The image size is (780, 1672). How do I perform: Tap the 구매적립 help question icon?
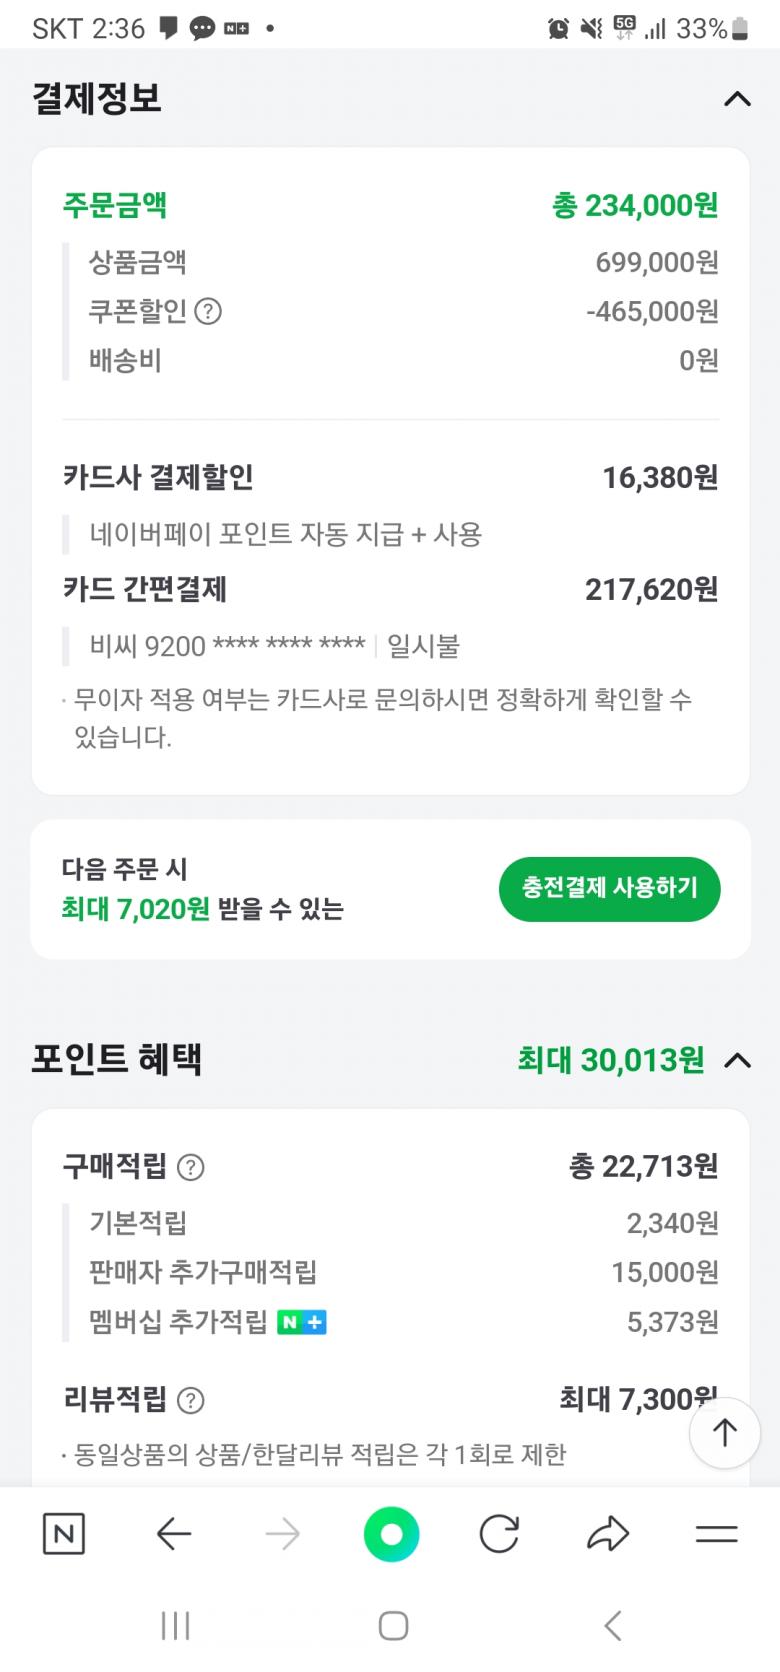pyautogui.click(x=190, y=1167)
